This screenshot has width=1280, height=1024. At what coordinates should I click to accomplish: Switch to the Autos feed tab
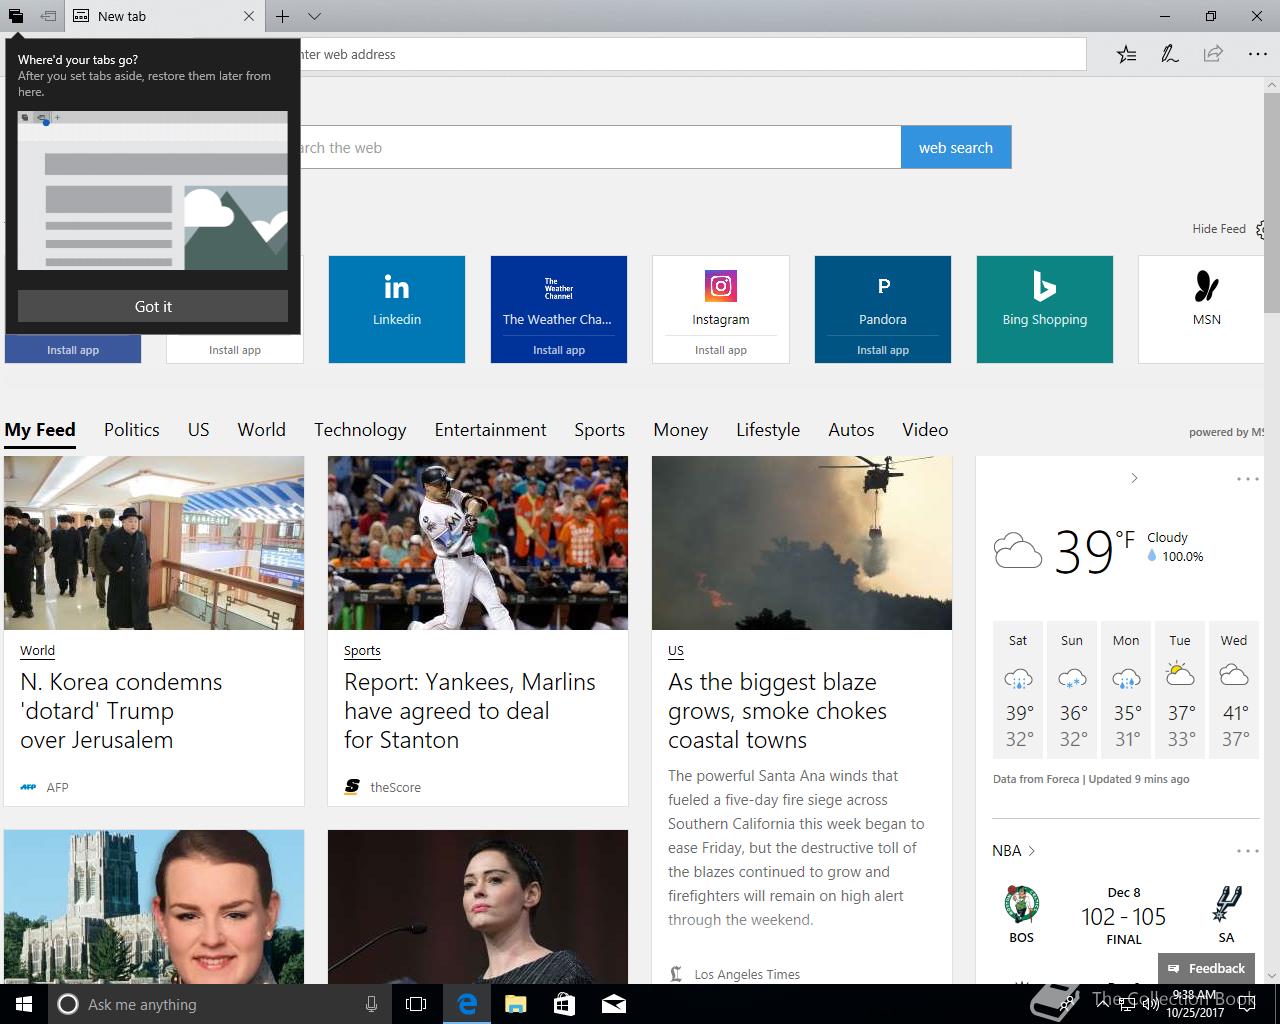[852, 430]
